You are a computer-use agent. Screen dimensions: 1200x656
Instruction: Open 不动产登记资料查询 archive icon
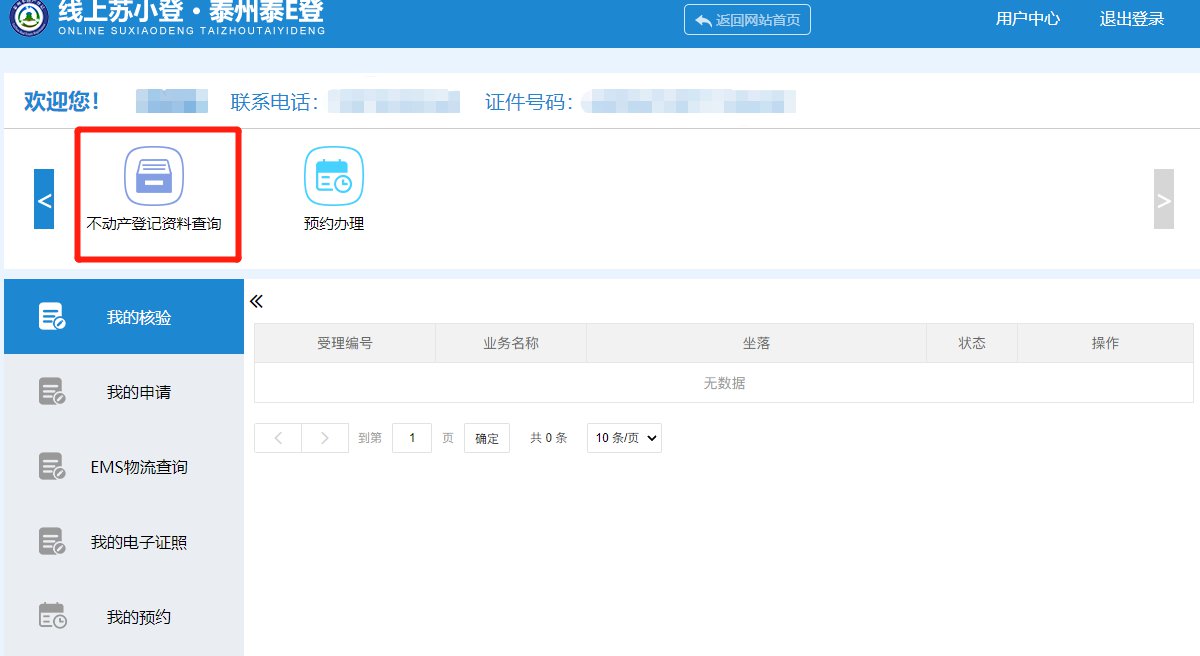pyautogui.click(x=153, y=176)
